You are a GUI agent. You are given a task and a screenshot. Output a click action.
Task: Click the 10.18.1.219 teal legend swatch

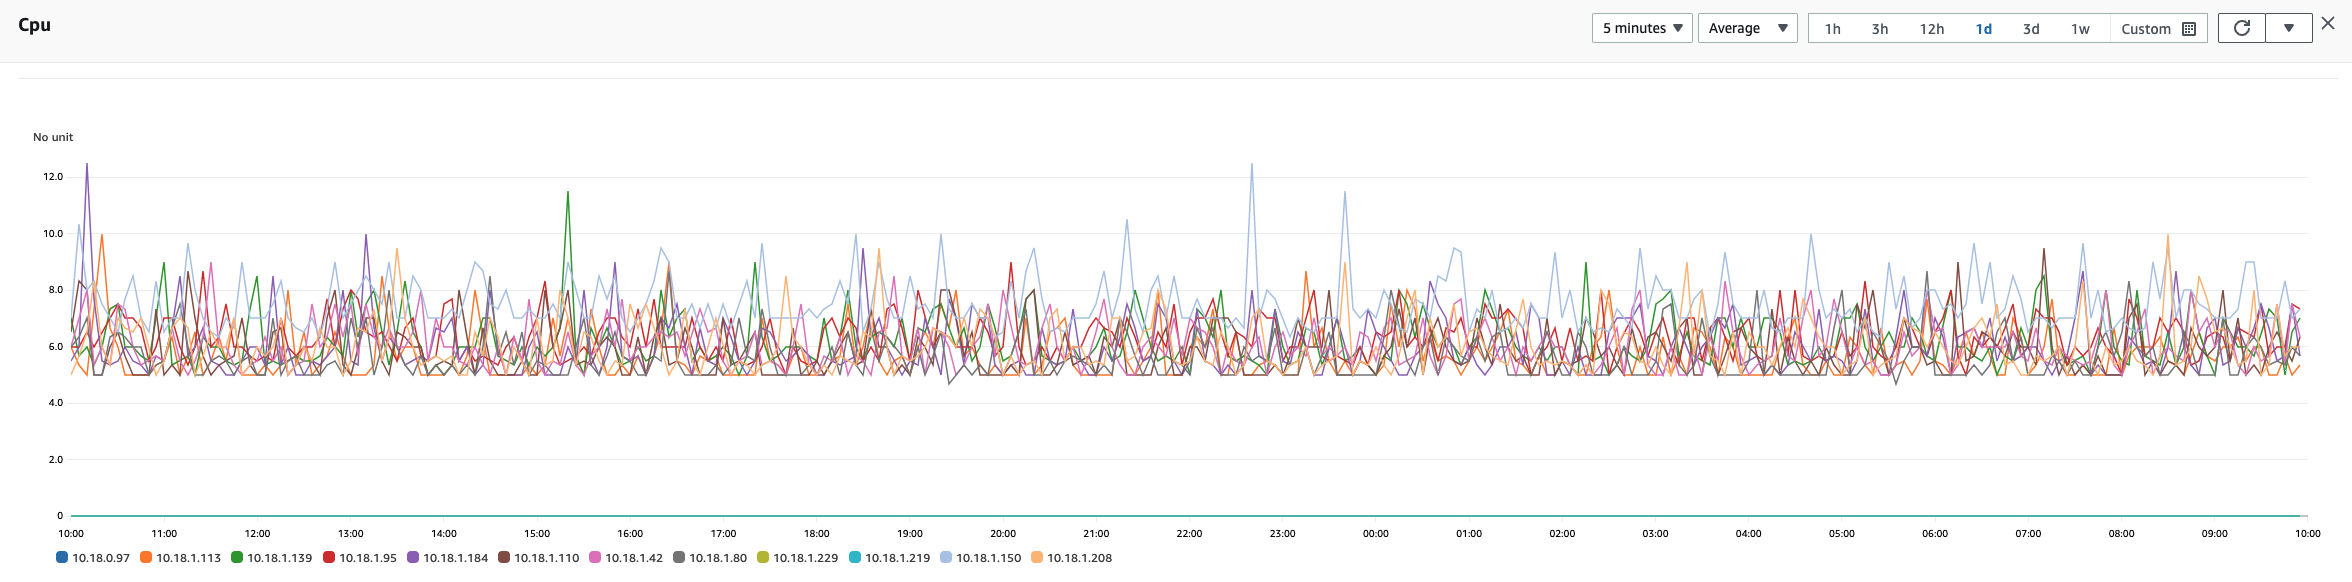pos(855,557)
